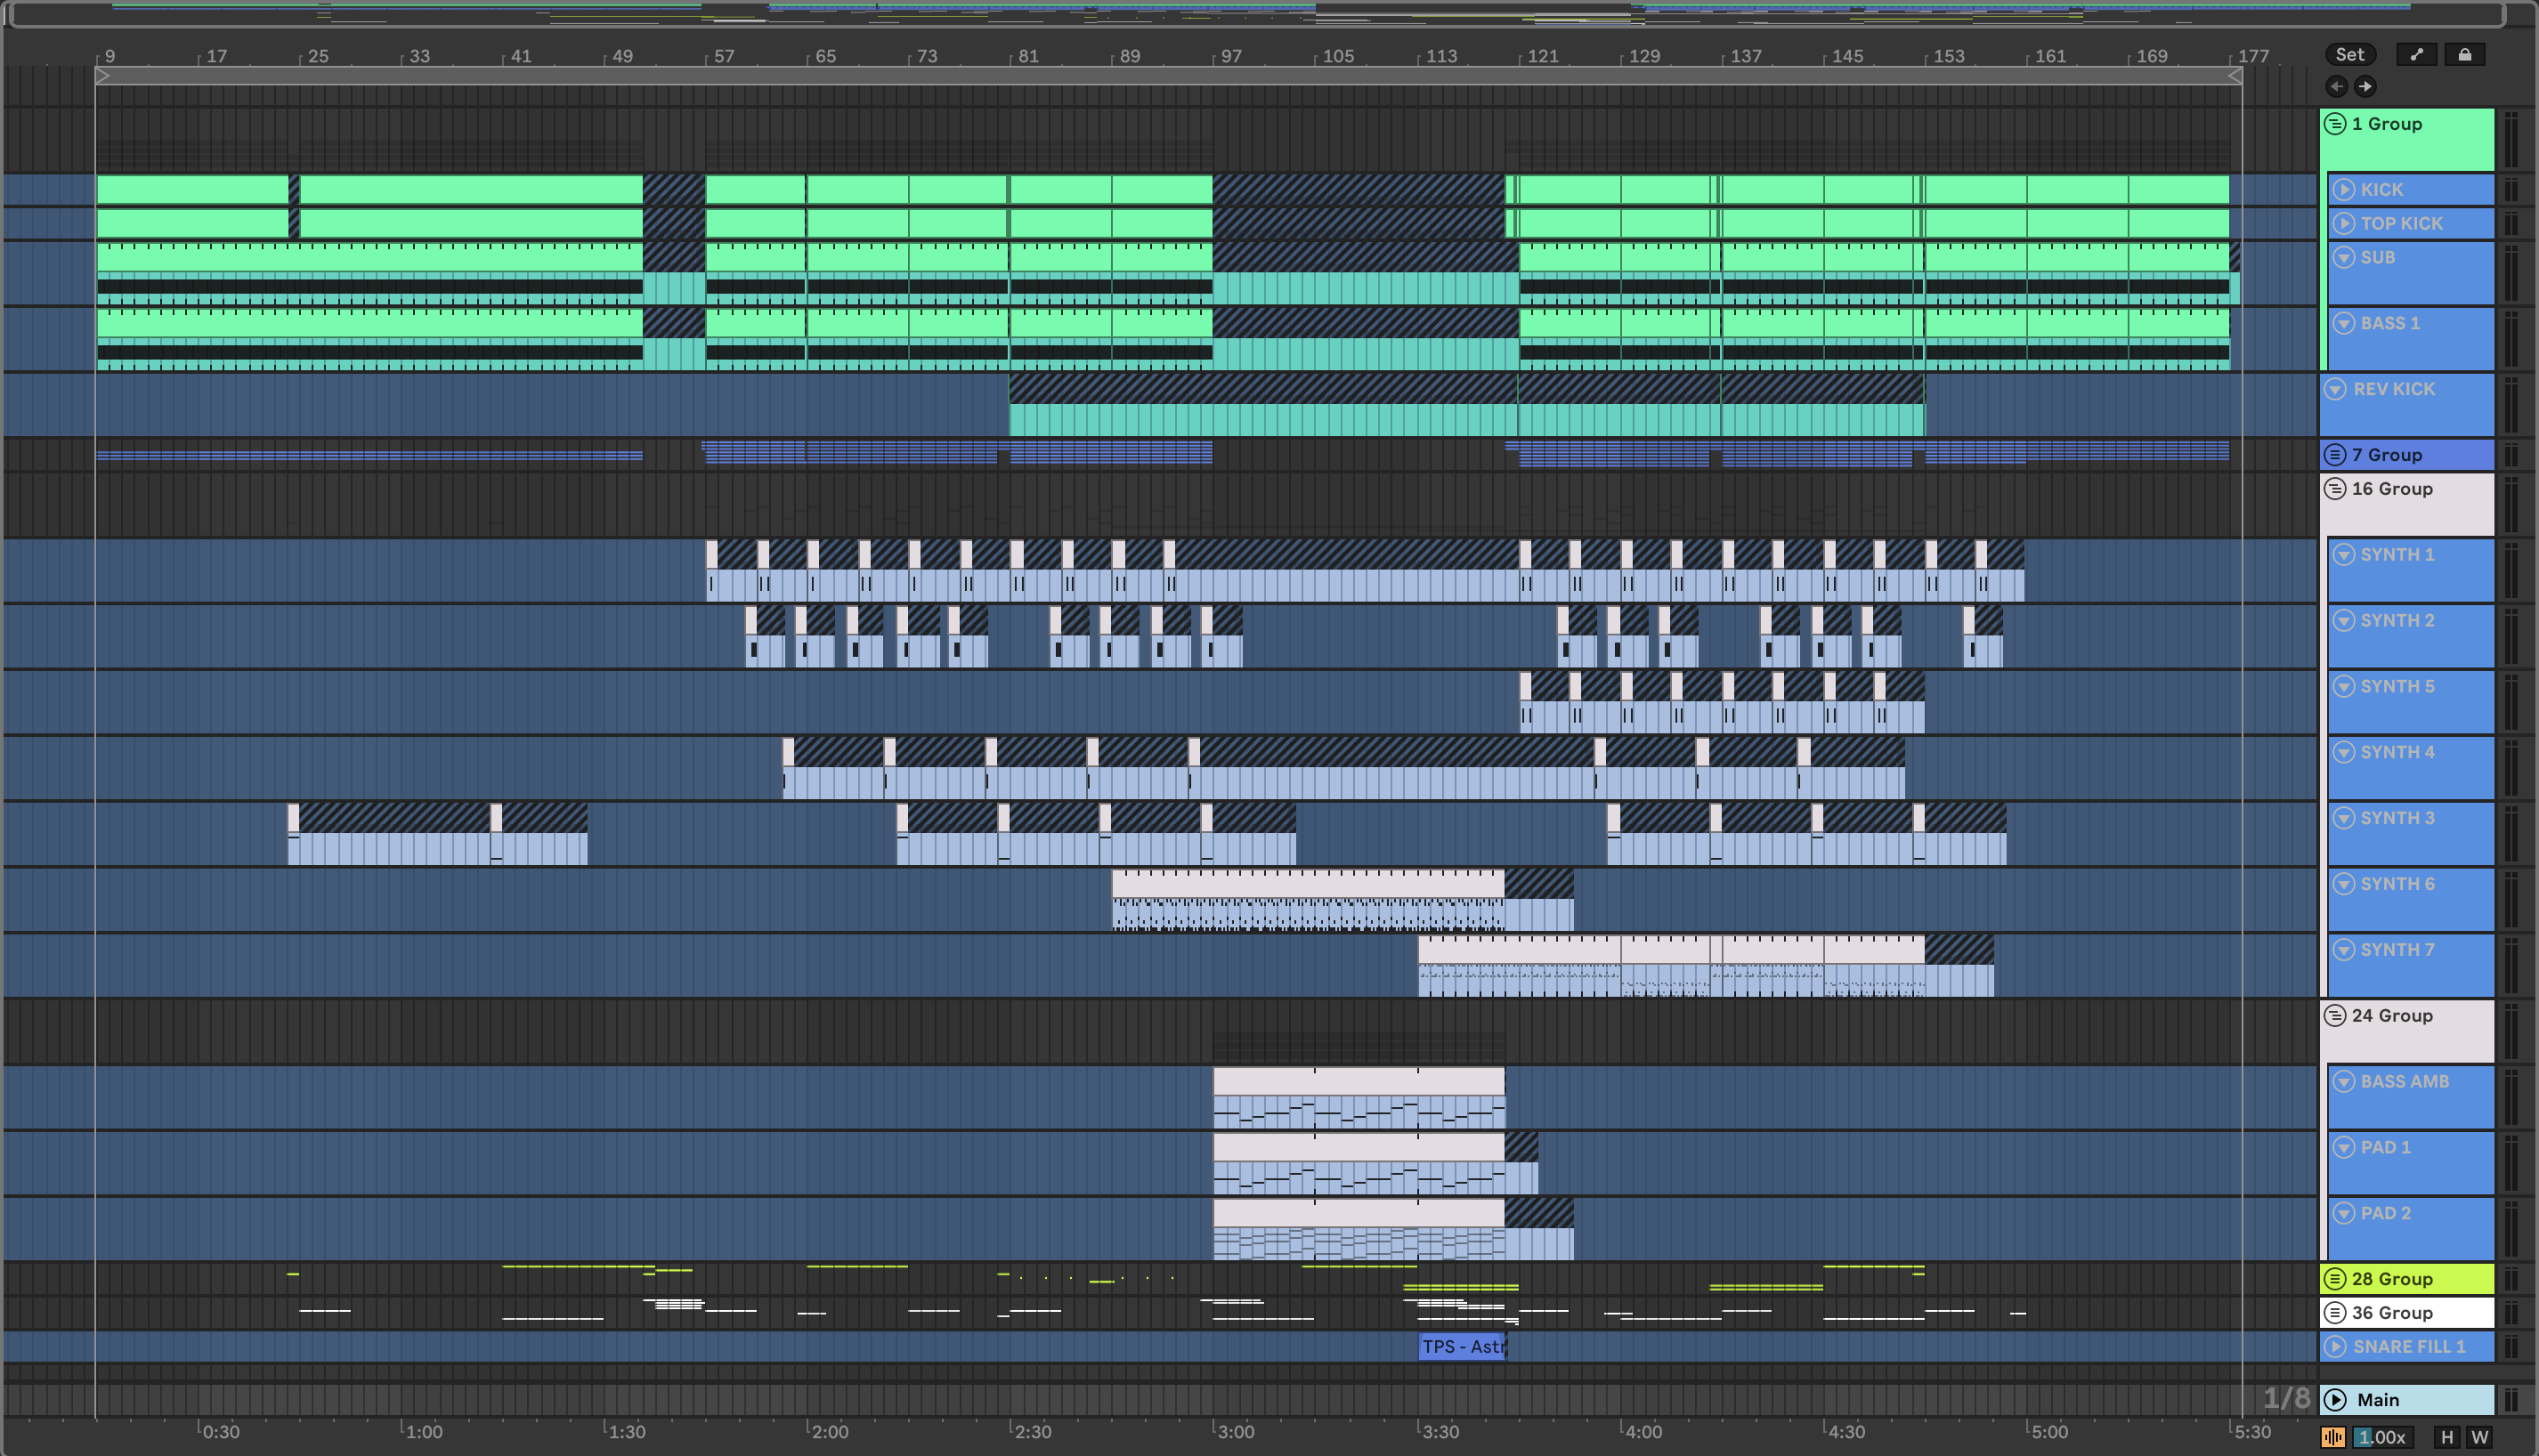Collapse the SYNTH 6 track arrow
The height and width of the screenshot is (1456, 2539).
click(2344, 885)
